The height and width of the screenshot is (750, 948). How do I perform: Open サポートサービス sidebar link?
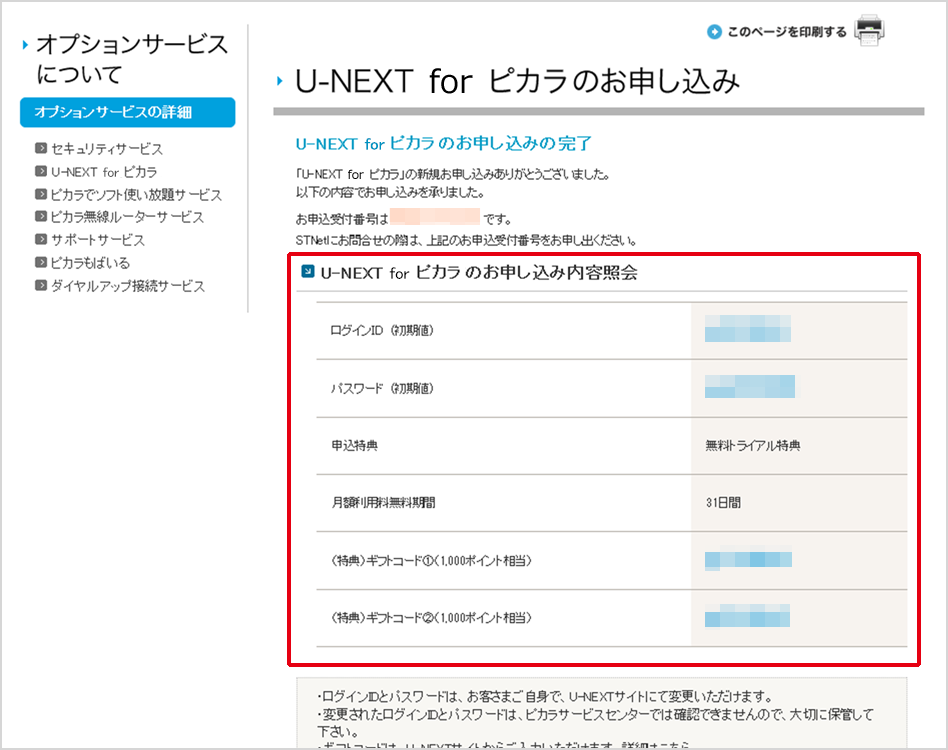(x=98, y=240)
